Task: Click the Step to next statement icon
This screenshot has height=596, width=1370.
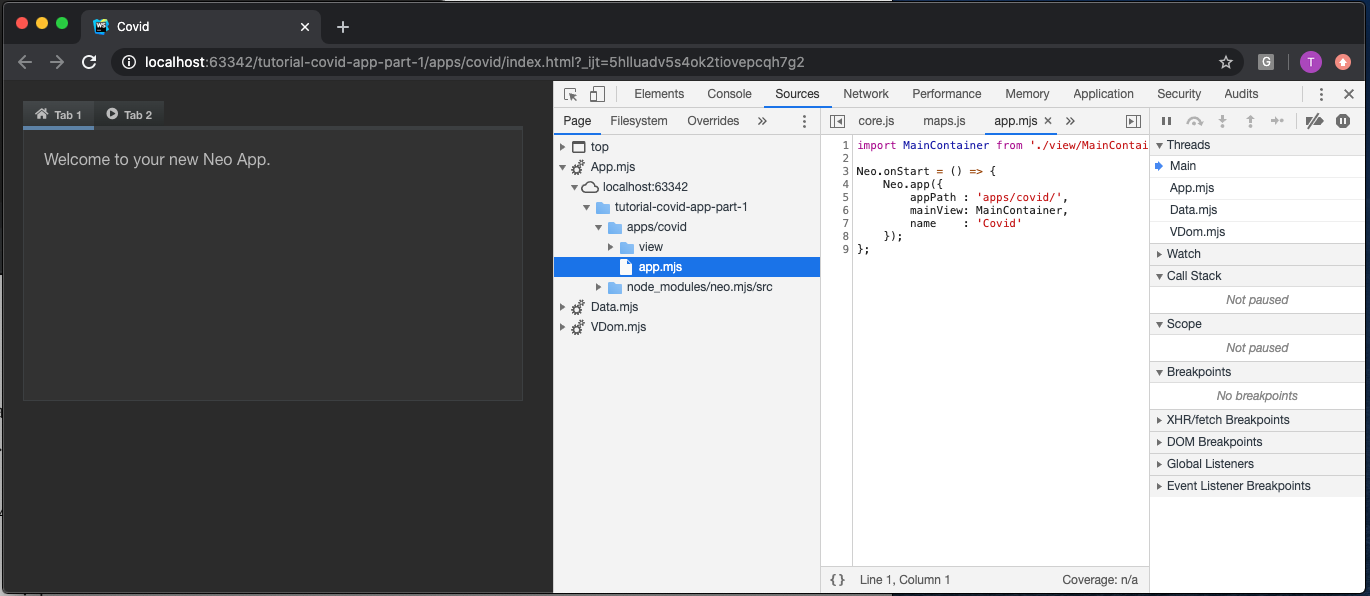Action: click(1278, 120)
